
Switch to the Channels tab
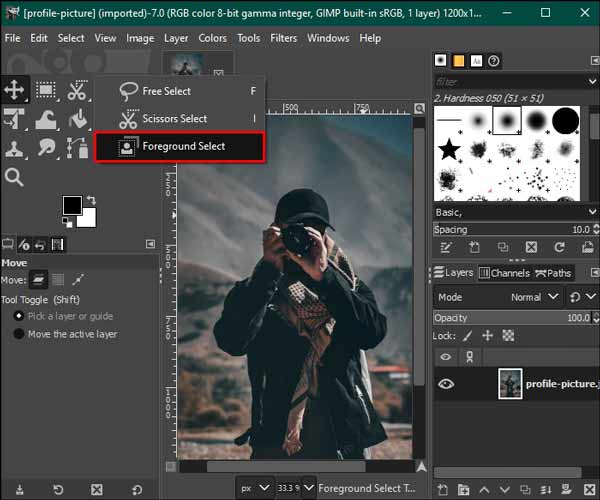(x=504, y=272)
